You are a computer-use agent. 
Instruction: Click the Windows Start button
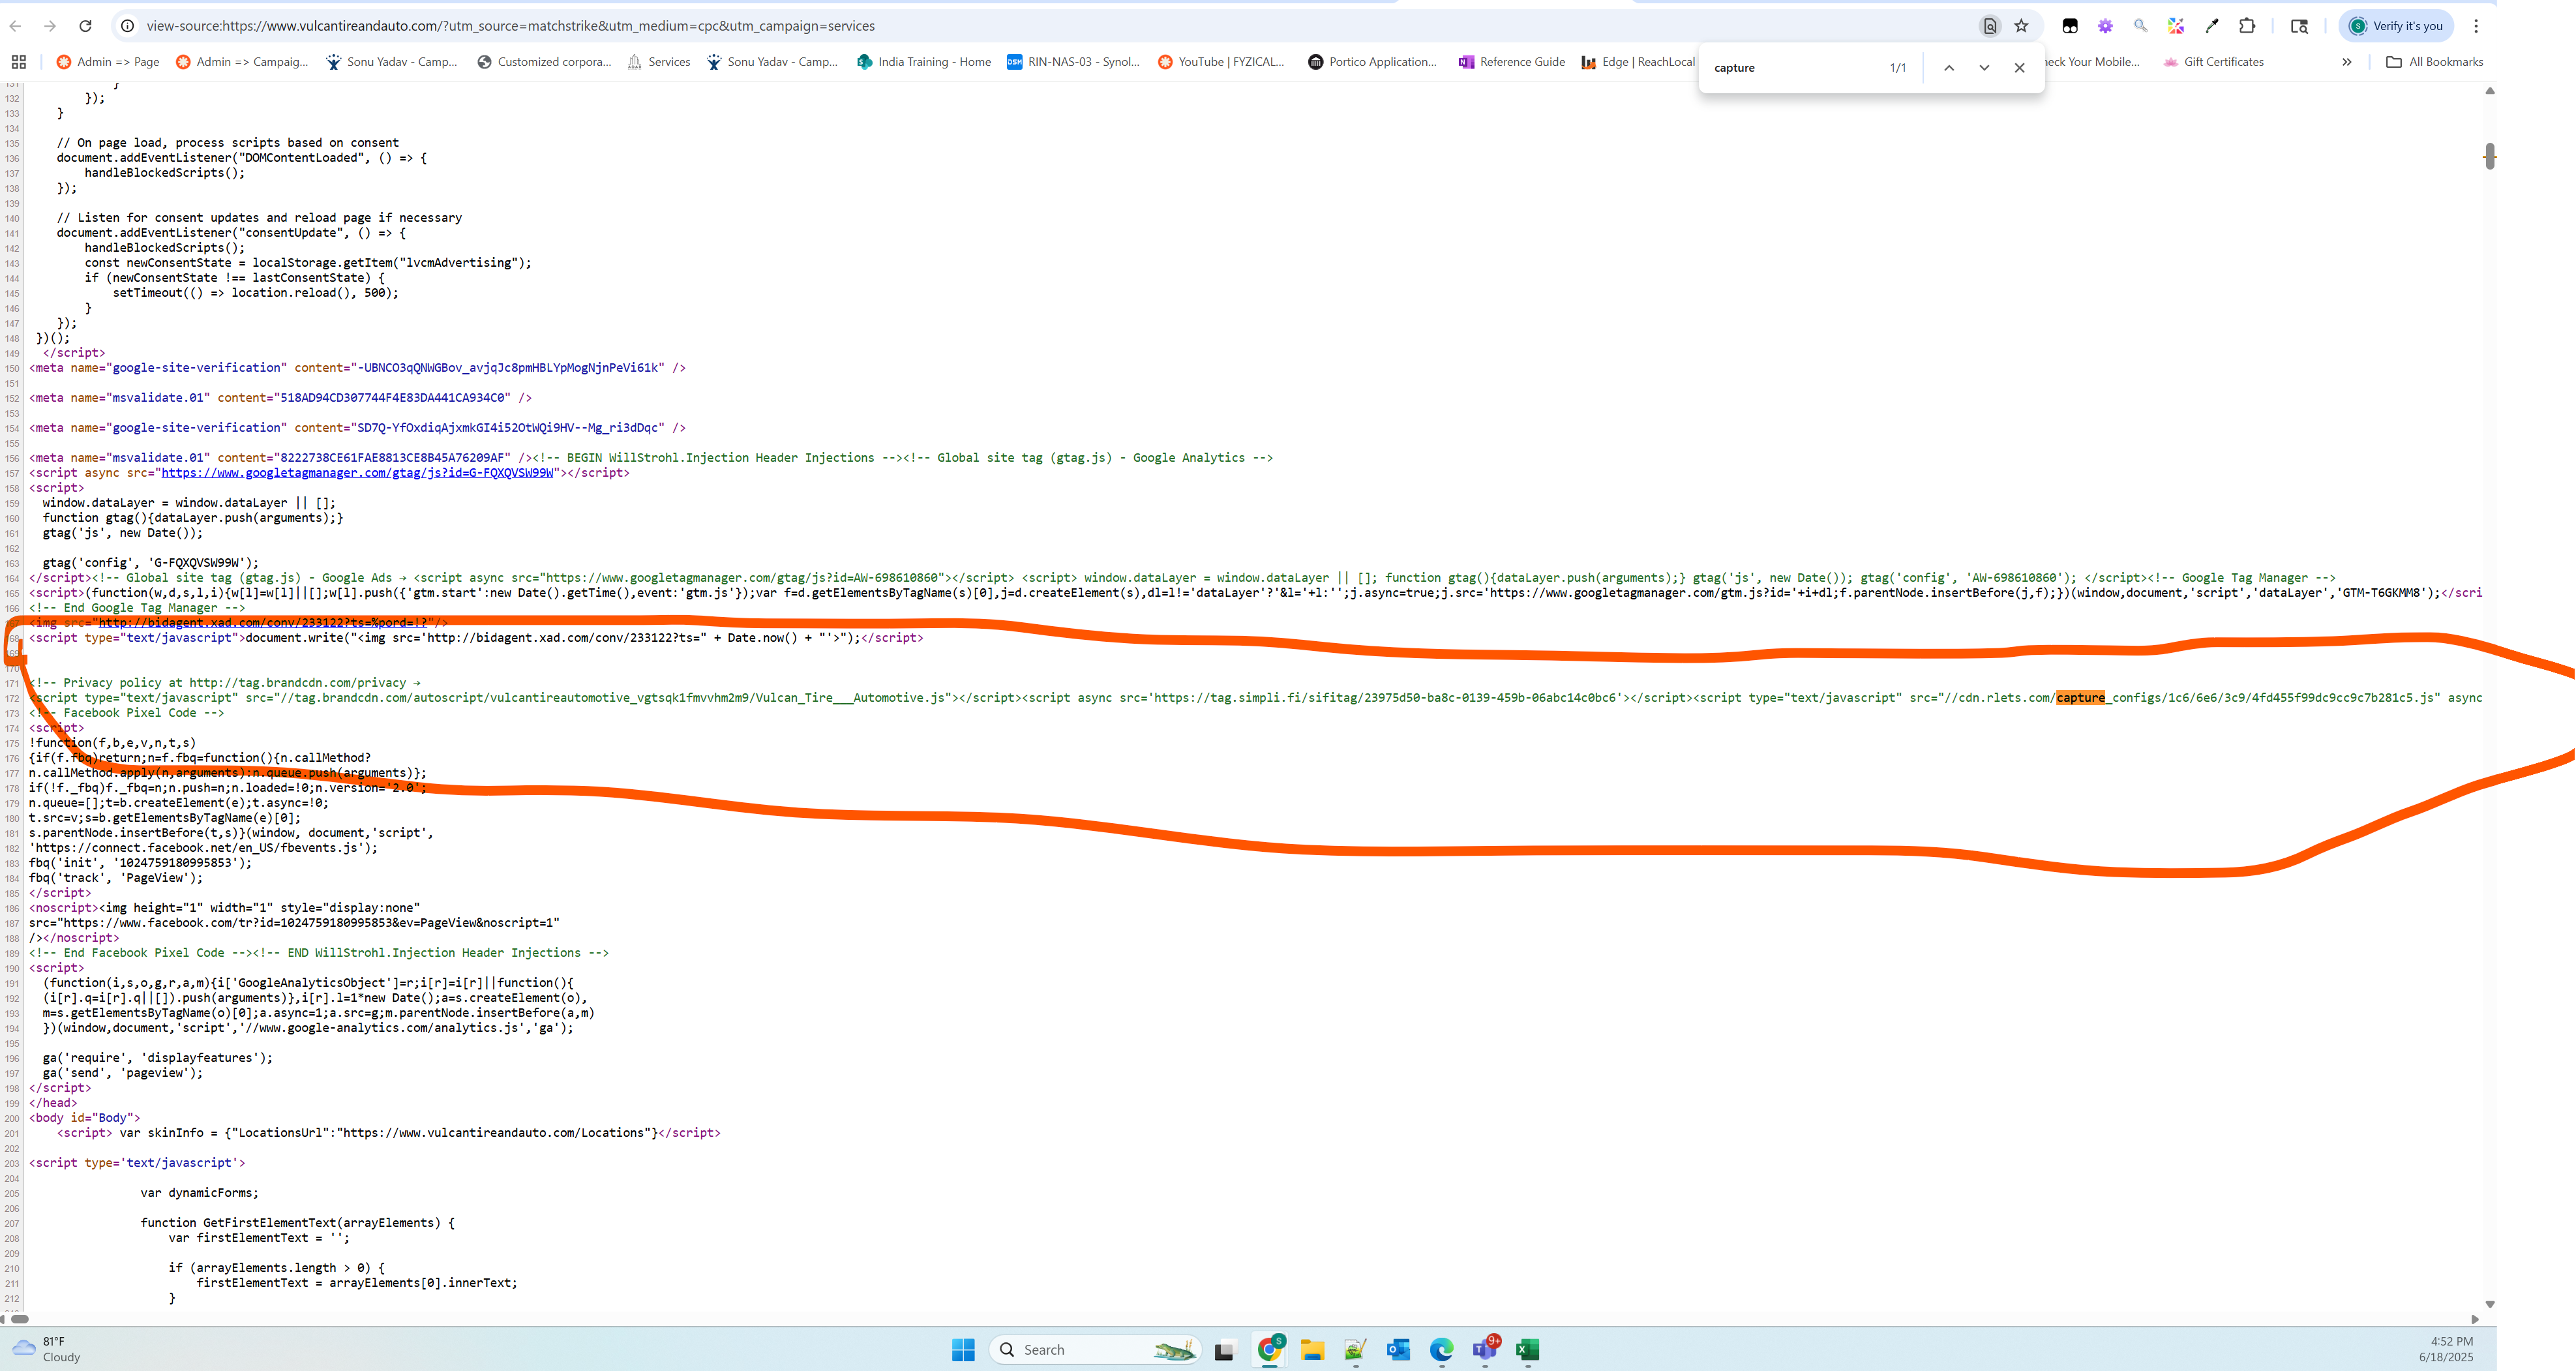coord(963,1350)
